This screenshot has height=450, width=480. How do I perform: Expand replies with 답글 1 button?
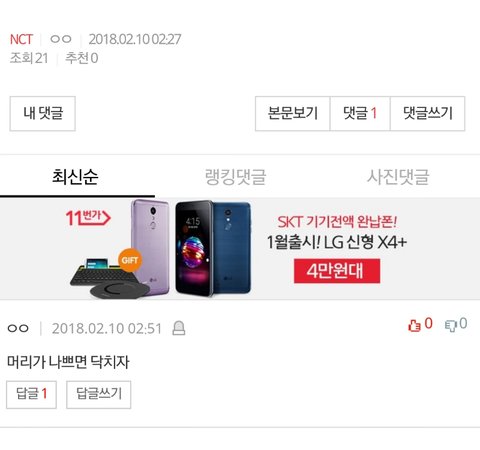coord(31,394)
